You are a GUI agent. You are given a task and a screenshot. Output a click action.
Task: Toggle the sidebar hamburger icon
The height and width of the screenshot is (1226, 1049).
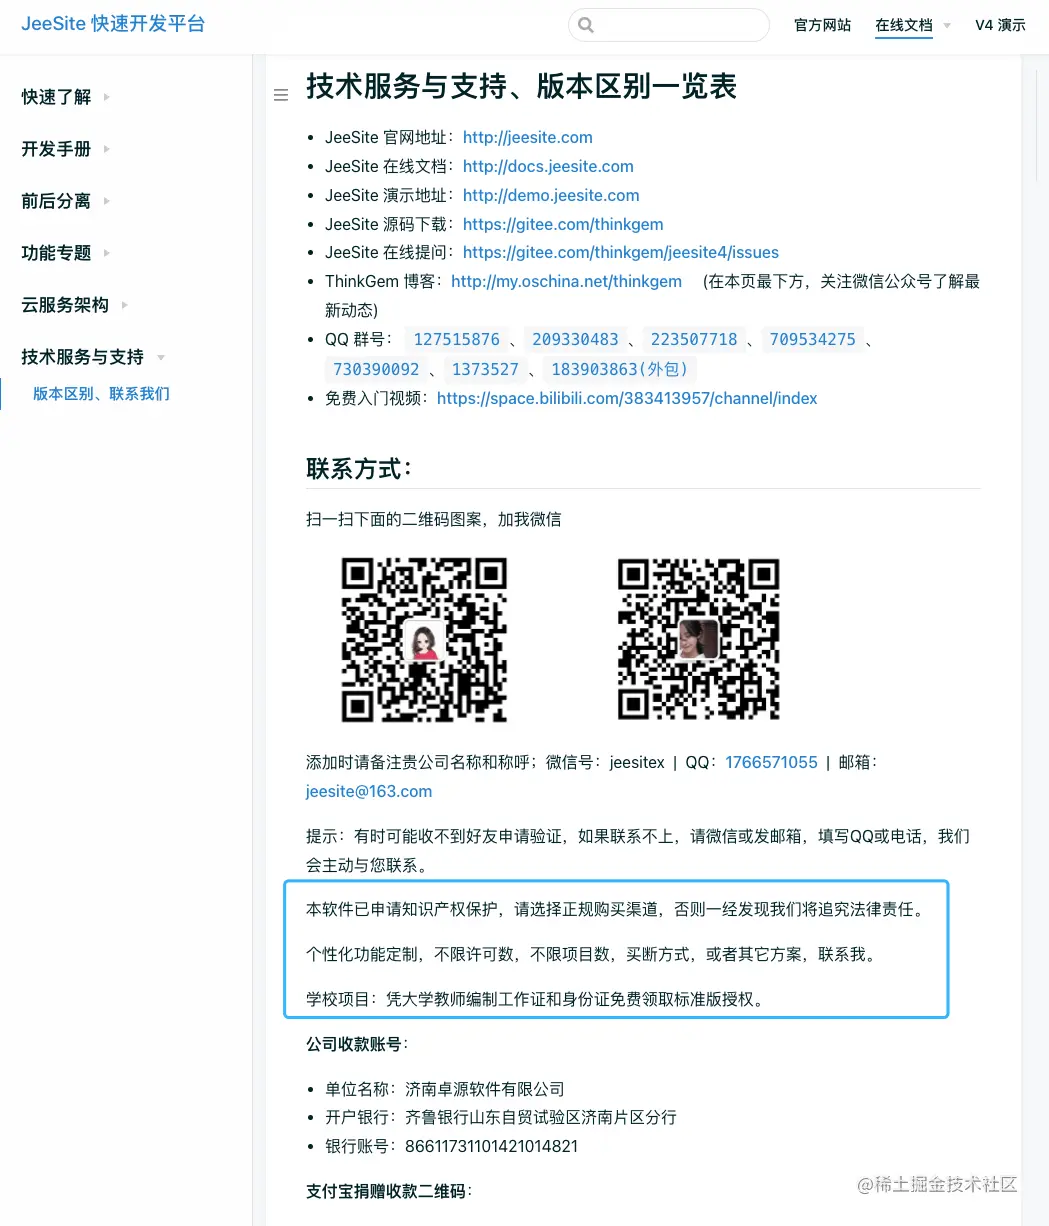click(281, 95)
